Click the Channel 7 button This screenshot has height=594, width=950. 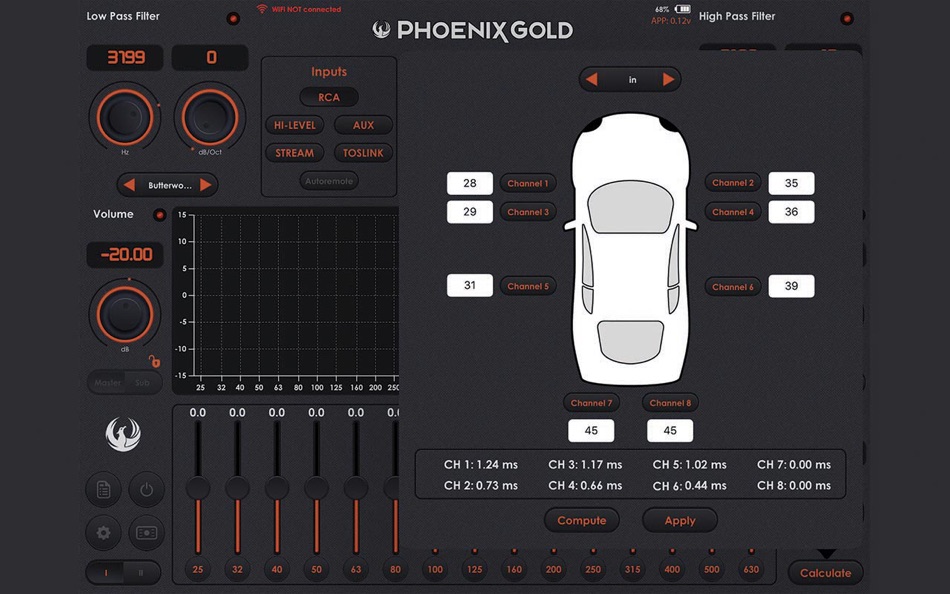pos(591,402)
